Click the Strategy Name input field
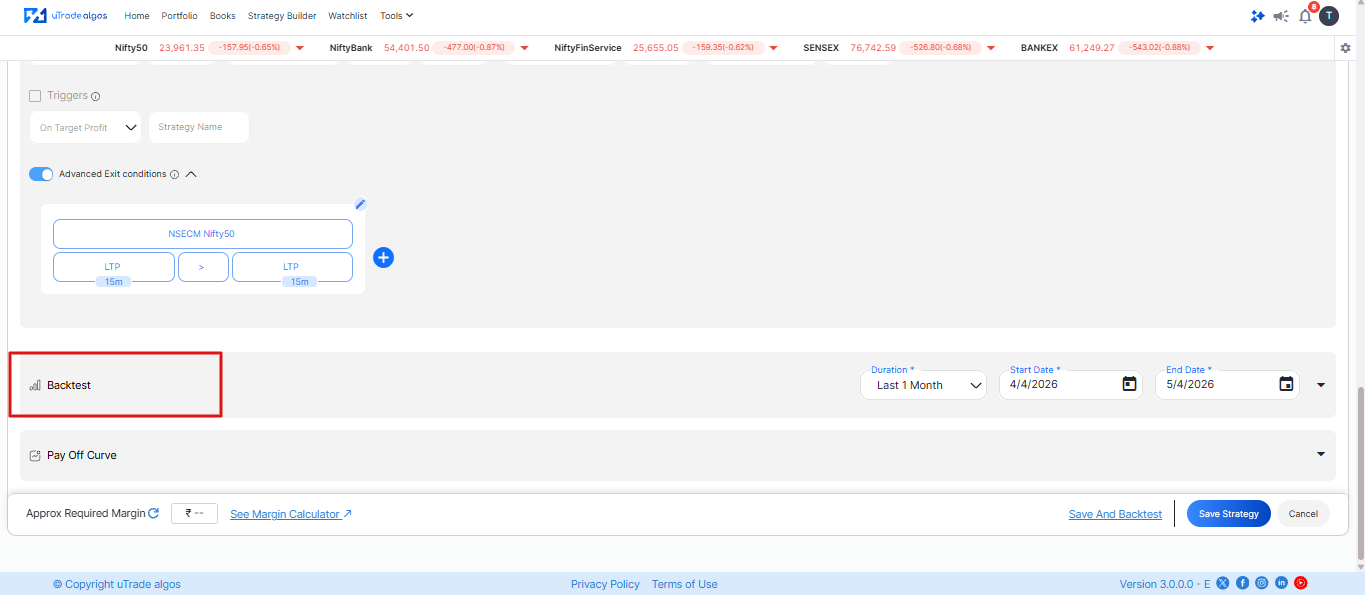Screen dimensions: 1365x595 coord(199,127)
